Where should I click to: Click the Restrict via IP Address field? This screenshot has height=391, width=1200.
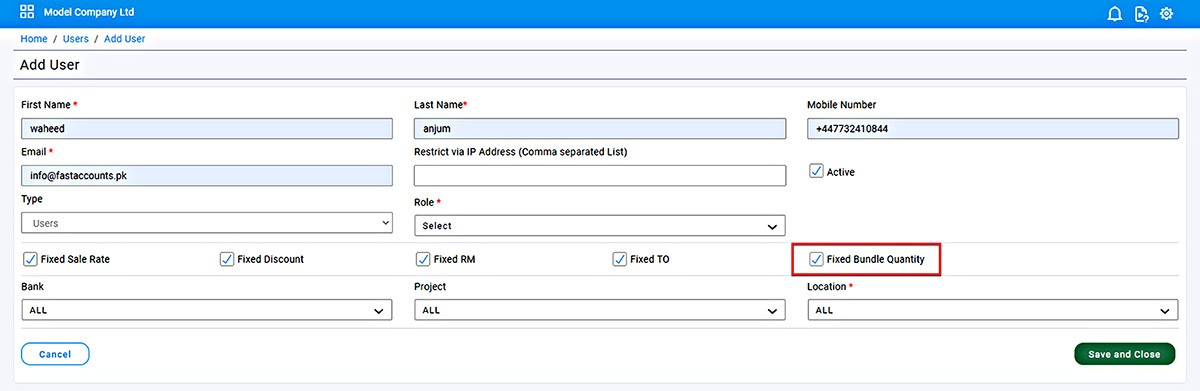(600, 175)
